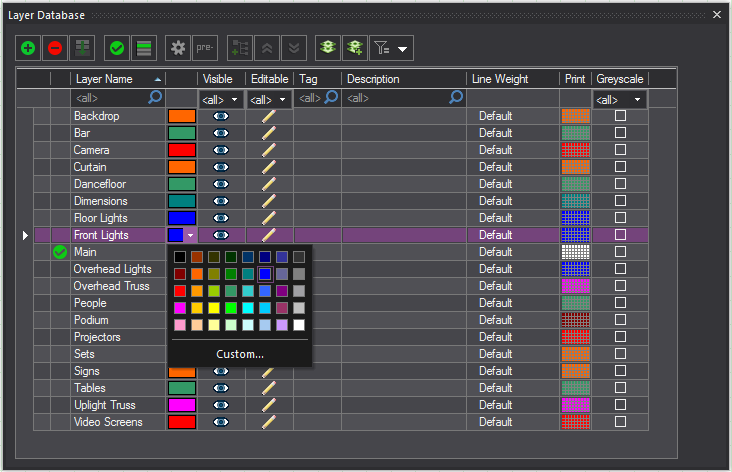Click the print pattern swatch for Main

(575, 252)
